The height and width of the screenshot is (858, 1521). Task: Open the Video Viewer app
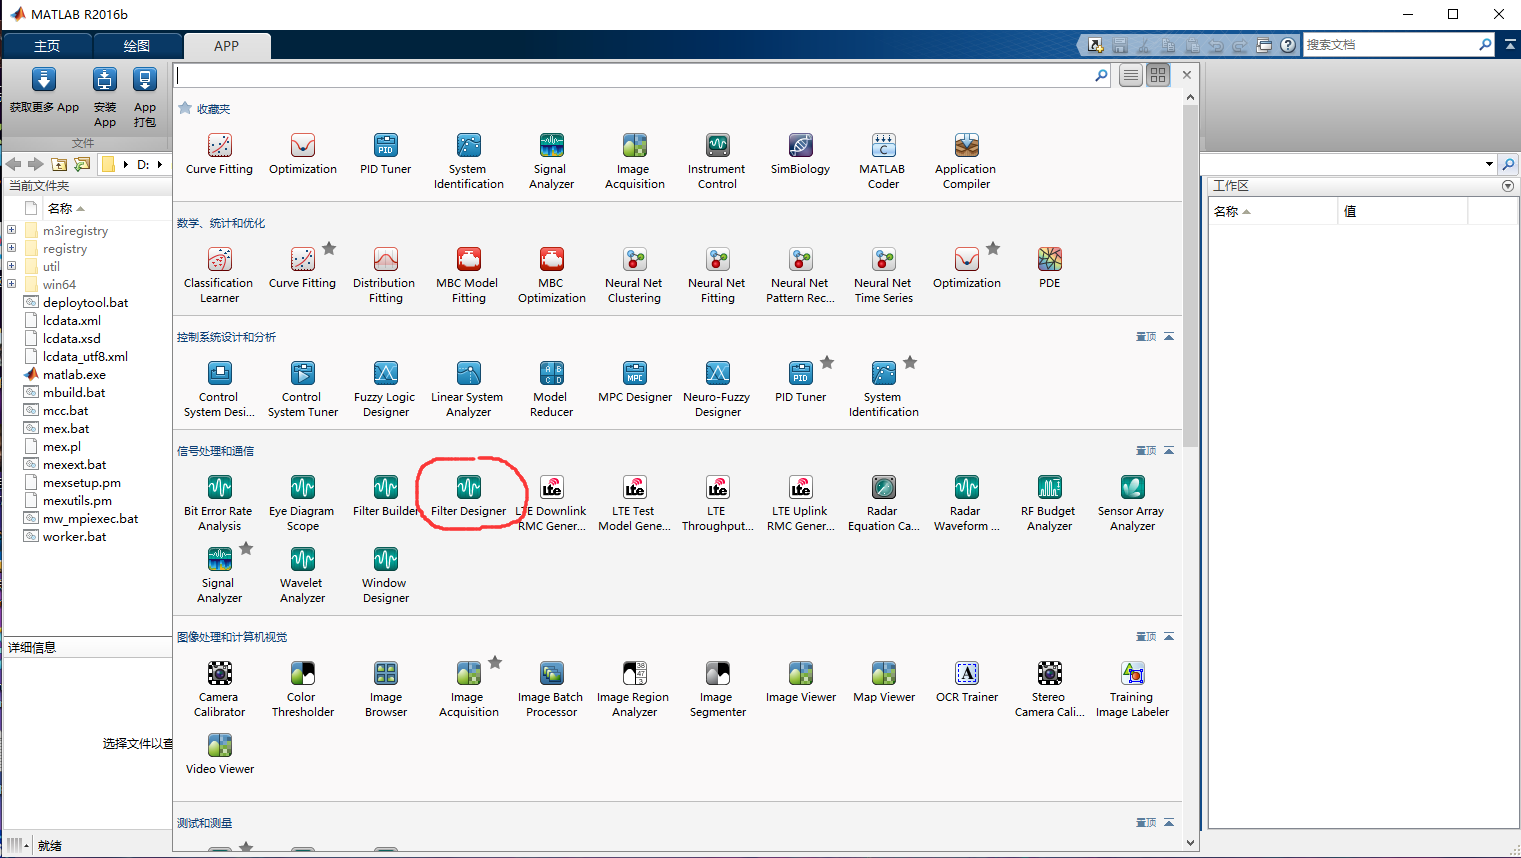click(219, 754)
